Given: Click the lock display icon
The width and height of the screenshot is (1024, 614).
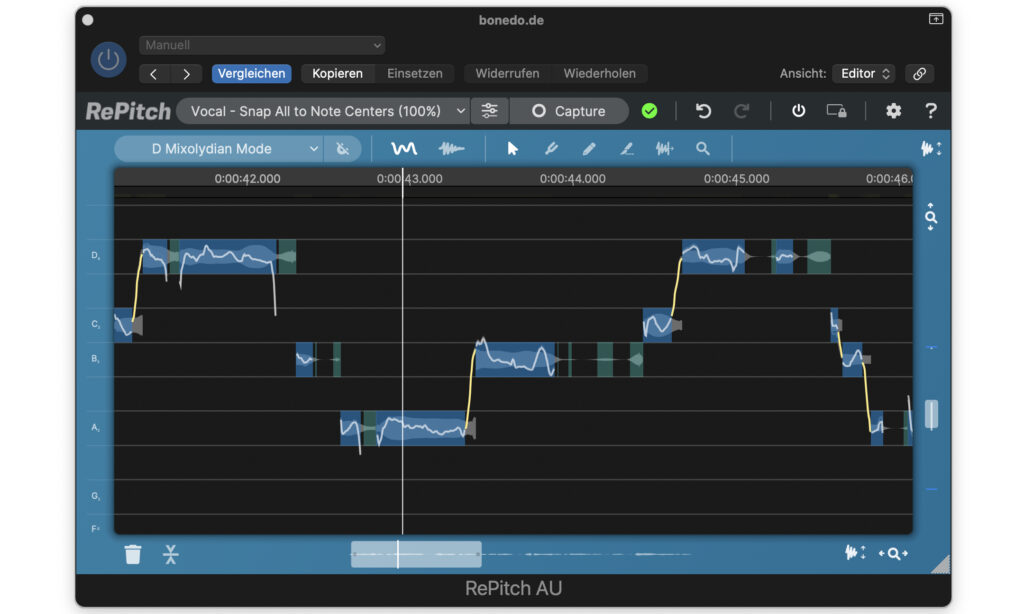Looking at the screenshot, I should [837, 111].
